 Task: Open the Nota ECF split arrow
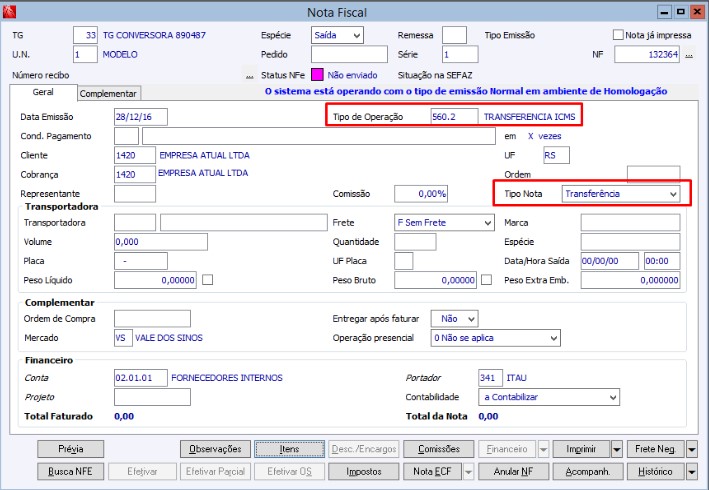tap(468, 471)
